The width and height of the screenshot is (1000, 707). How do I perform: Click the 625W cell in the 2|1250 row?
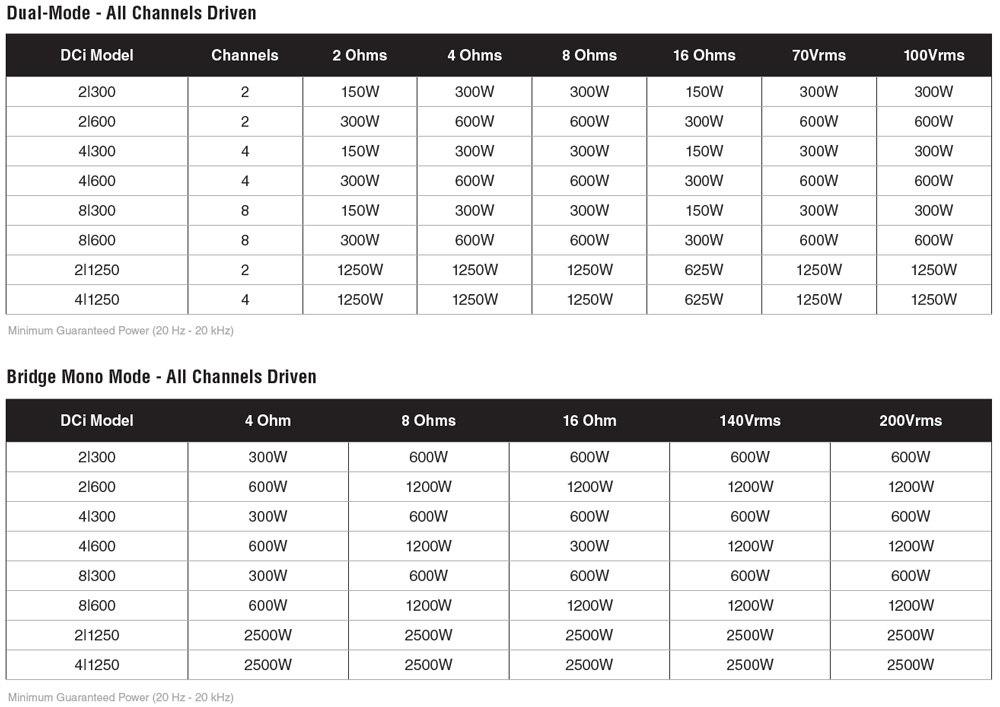click(704, 270)
